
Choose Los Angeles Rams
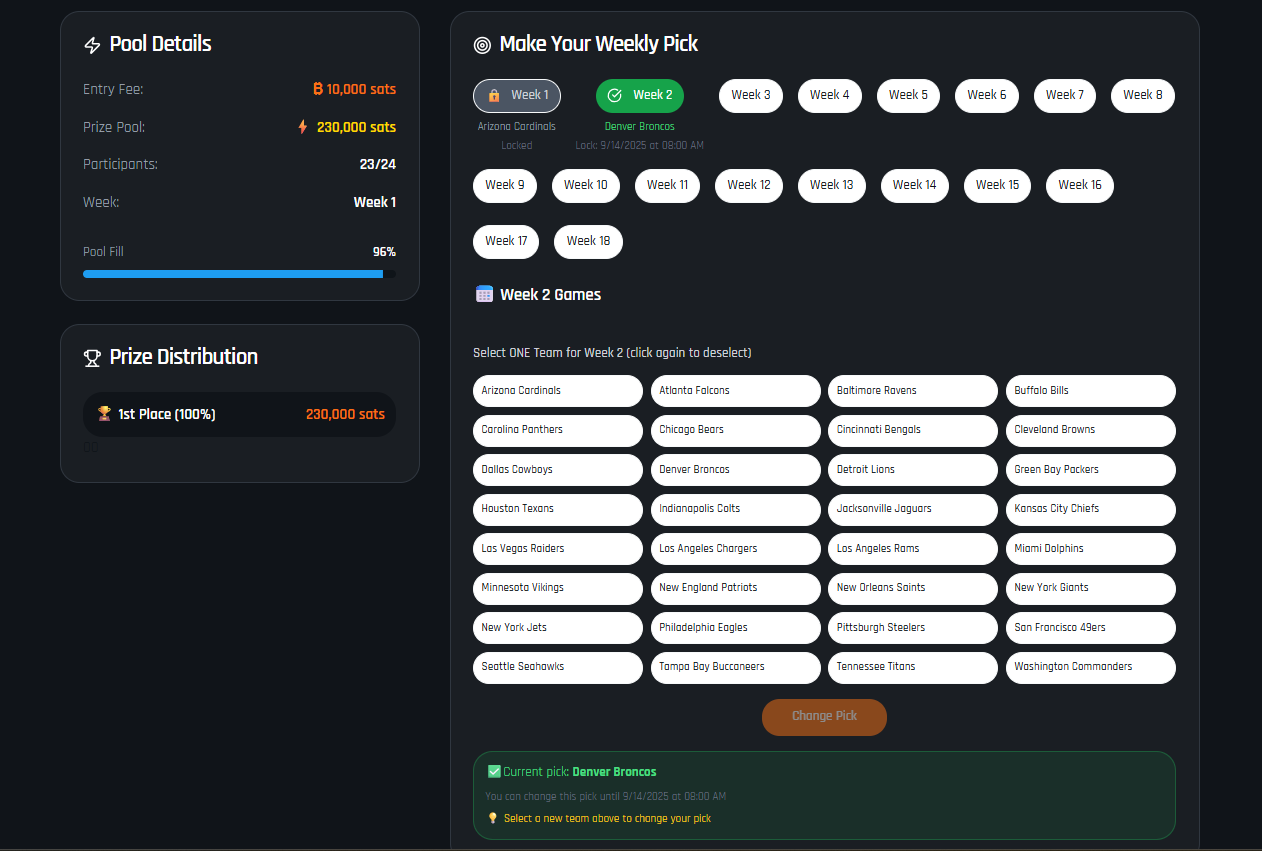913,549
